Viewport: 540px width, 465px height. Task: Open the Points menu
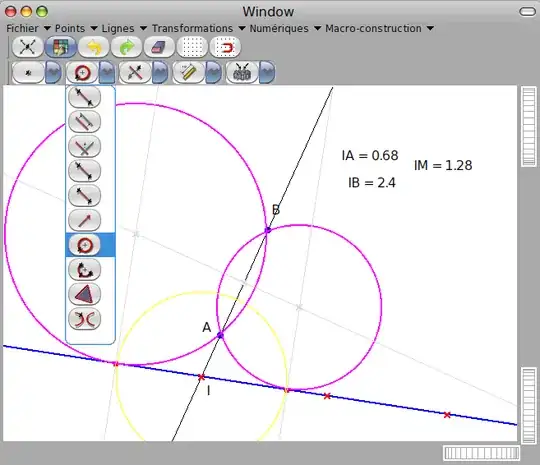pos(76,28)
